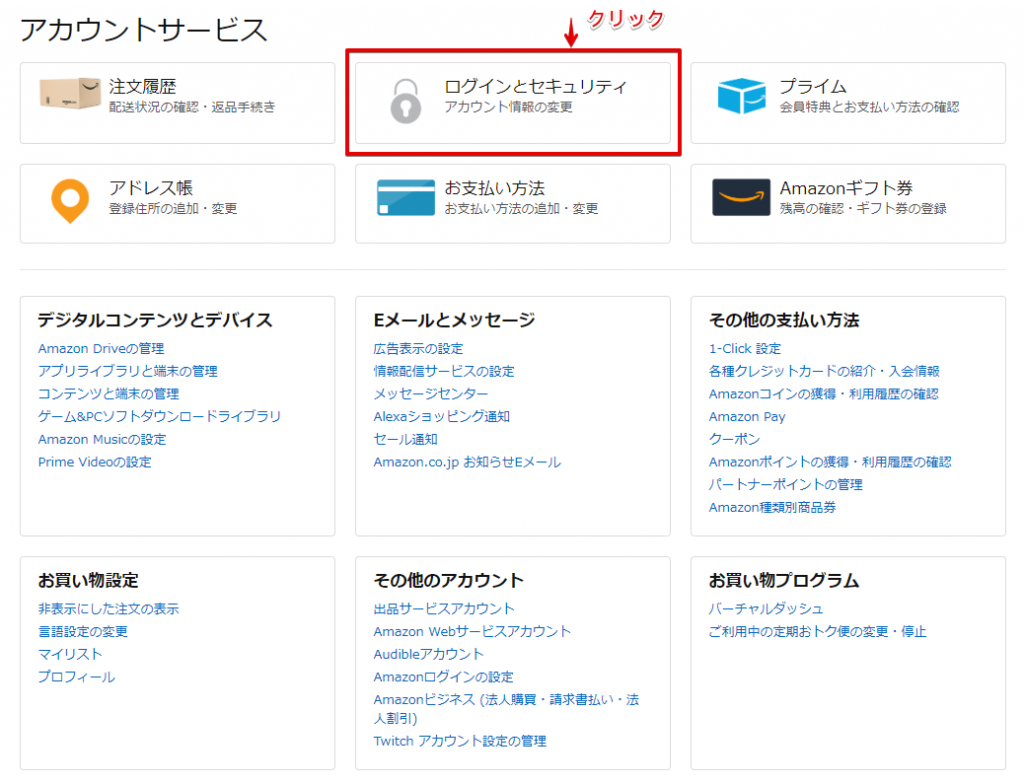1024x784 pixels.
Task: Open Prime Videoの設定
Action: point(94,462)
